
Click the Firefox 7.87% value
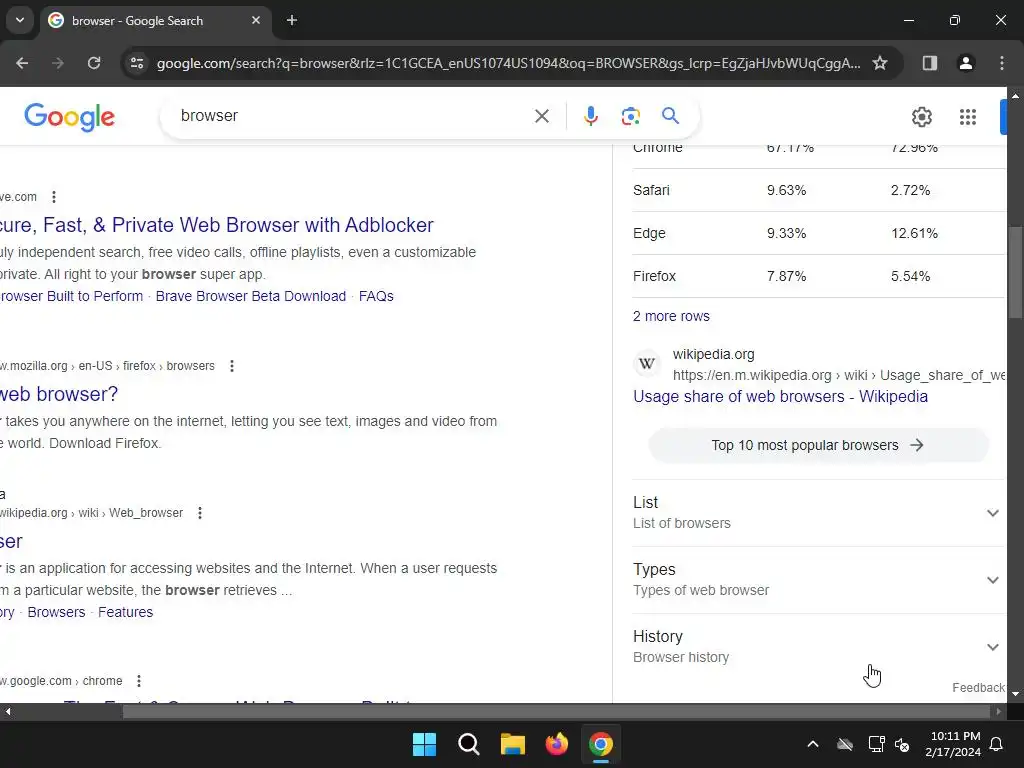coord(786,276)
